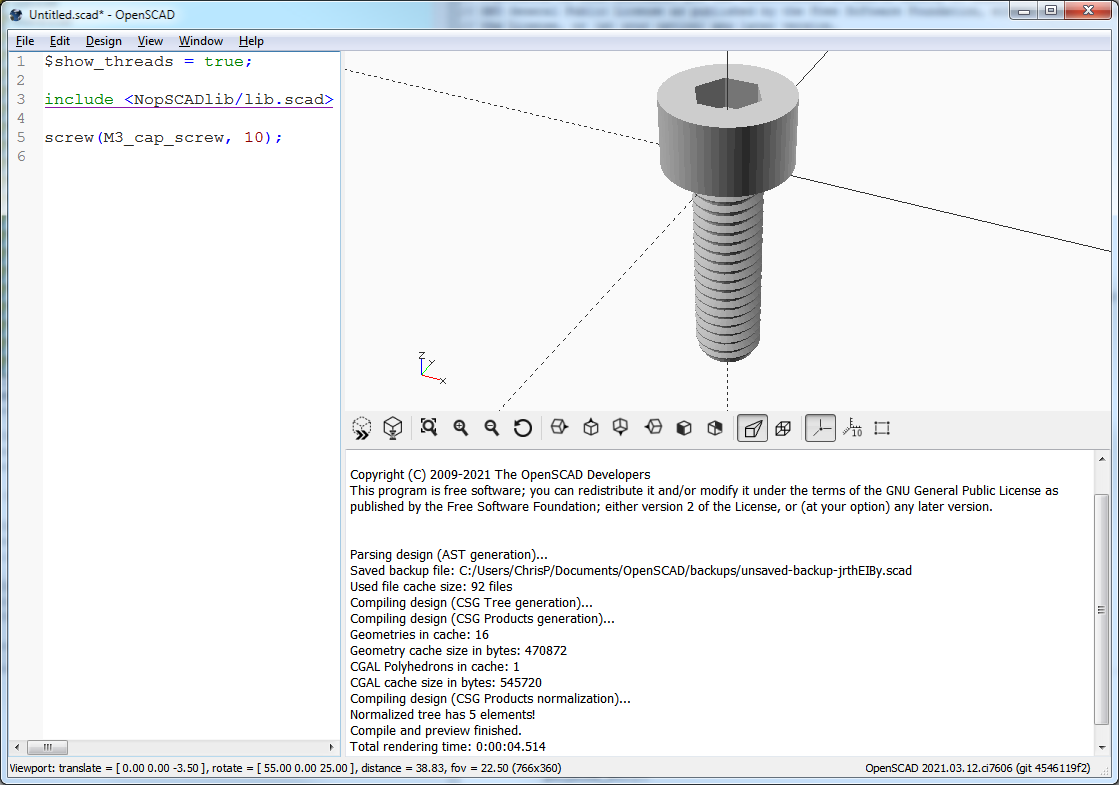Select the Front view solid cube icon
The width and height of the screenshot is (1119, 785).
point(684,428)
